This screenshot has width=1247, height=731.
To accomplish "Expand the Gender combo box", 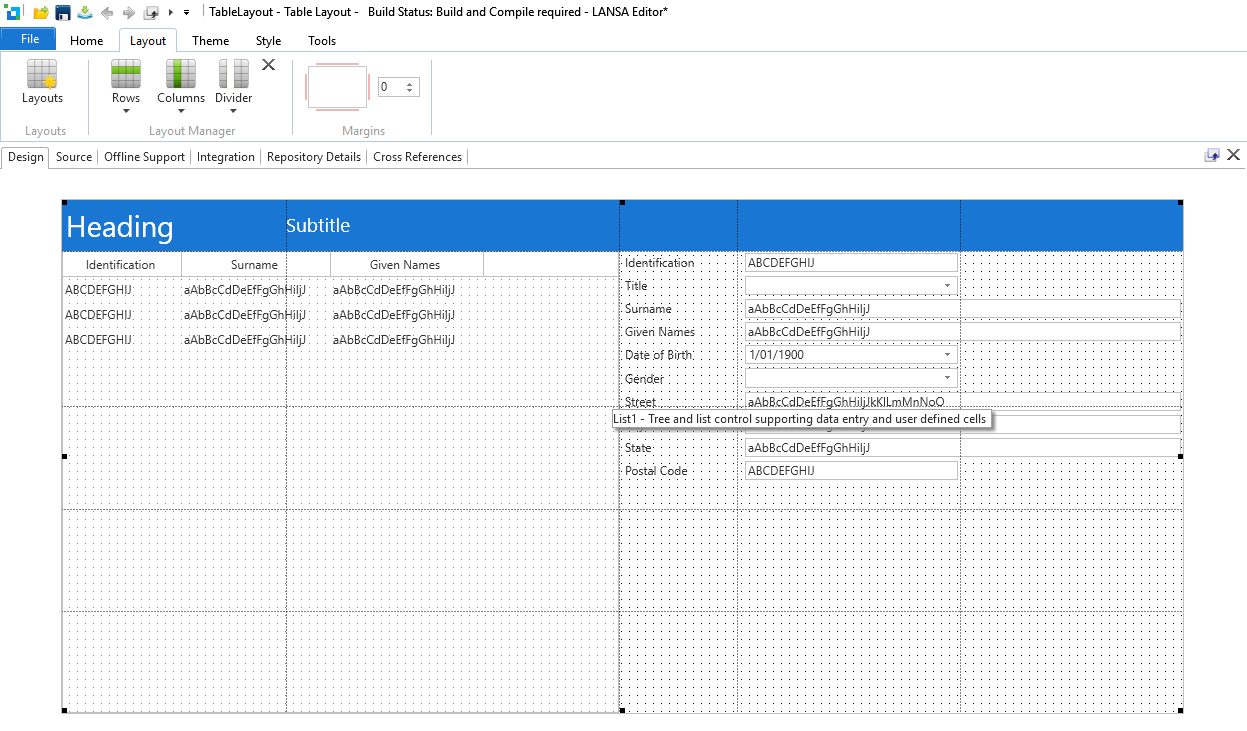I will click(x=946, y=378).
